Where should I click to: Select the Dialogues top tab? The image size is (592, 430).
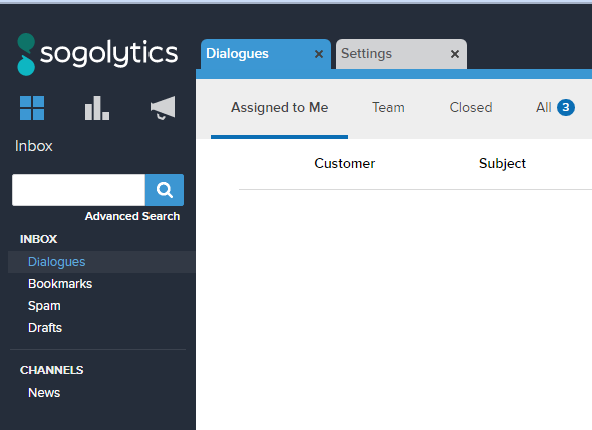237,54
